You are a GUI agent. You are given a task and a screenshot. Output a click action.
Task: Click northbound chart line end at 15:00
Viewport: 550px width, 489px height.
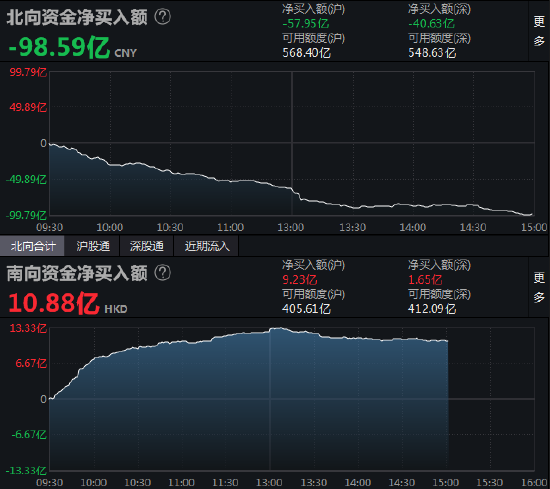532,214
